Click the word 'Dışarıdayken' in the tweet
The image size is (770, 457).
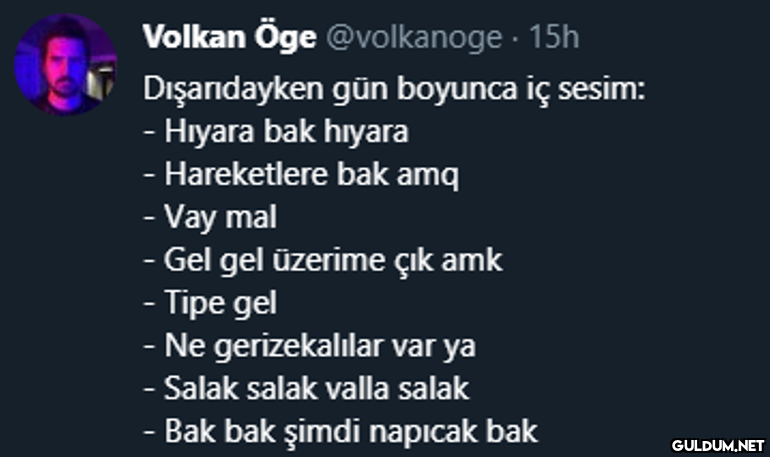pos(233,90)
